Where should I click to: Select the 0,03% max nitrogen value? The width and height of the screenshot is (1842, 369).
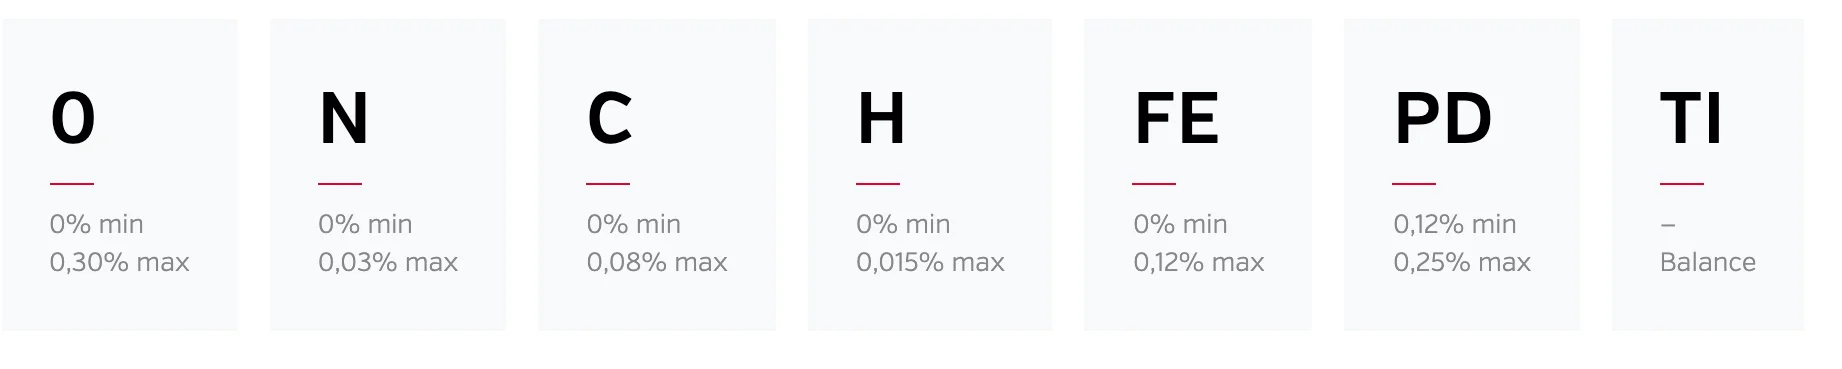(388, 262)
